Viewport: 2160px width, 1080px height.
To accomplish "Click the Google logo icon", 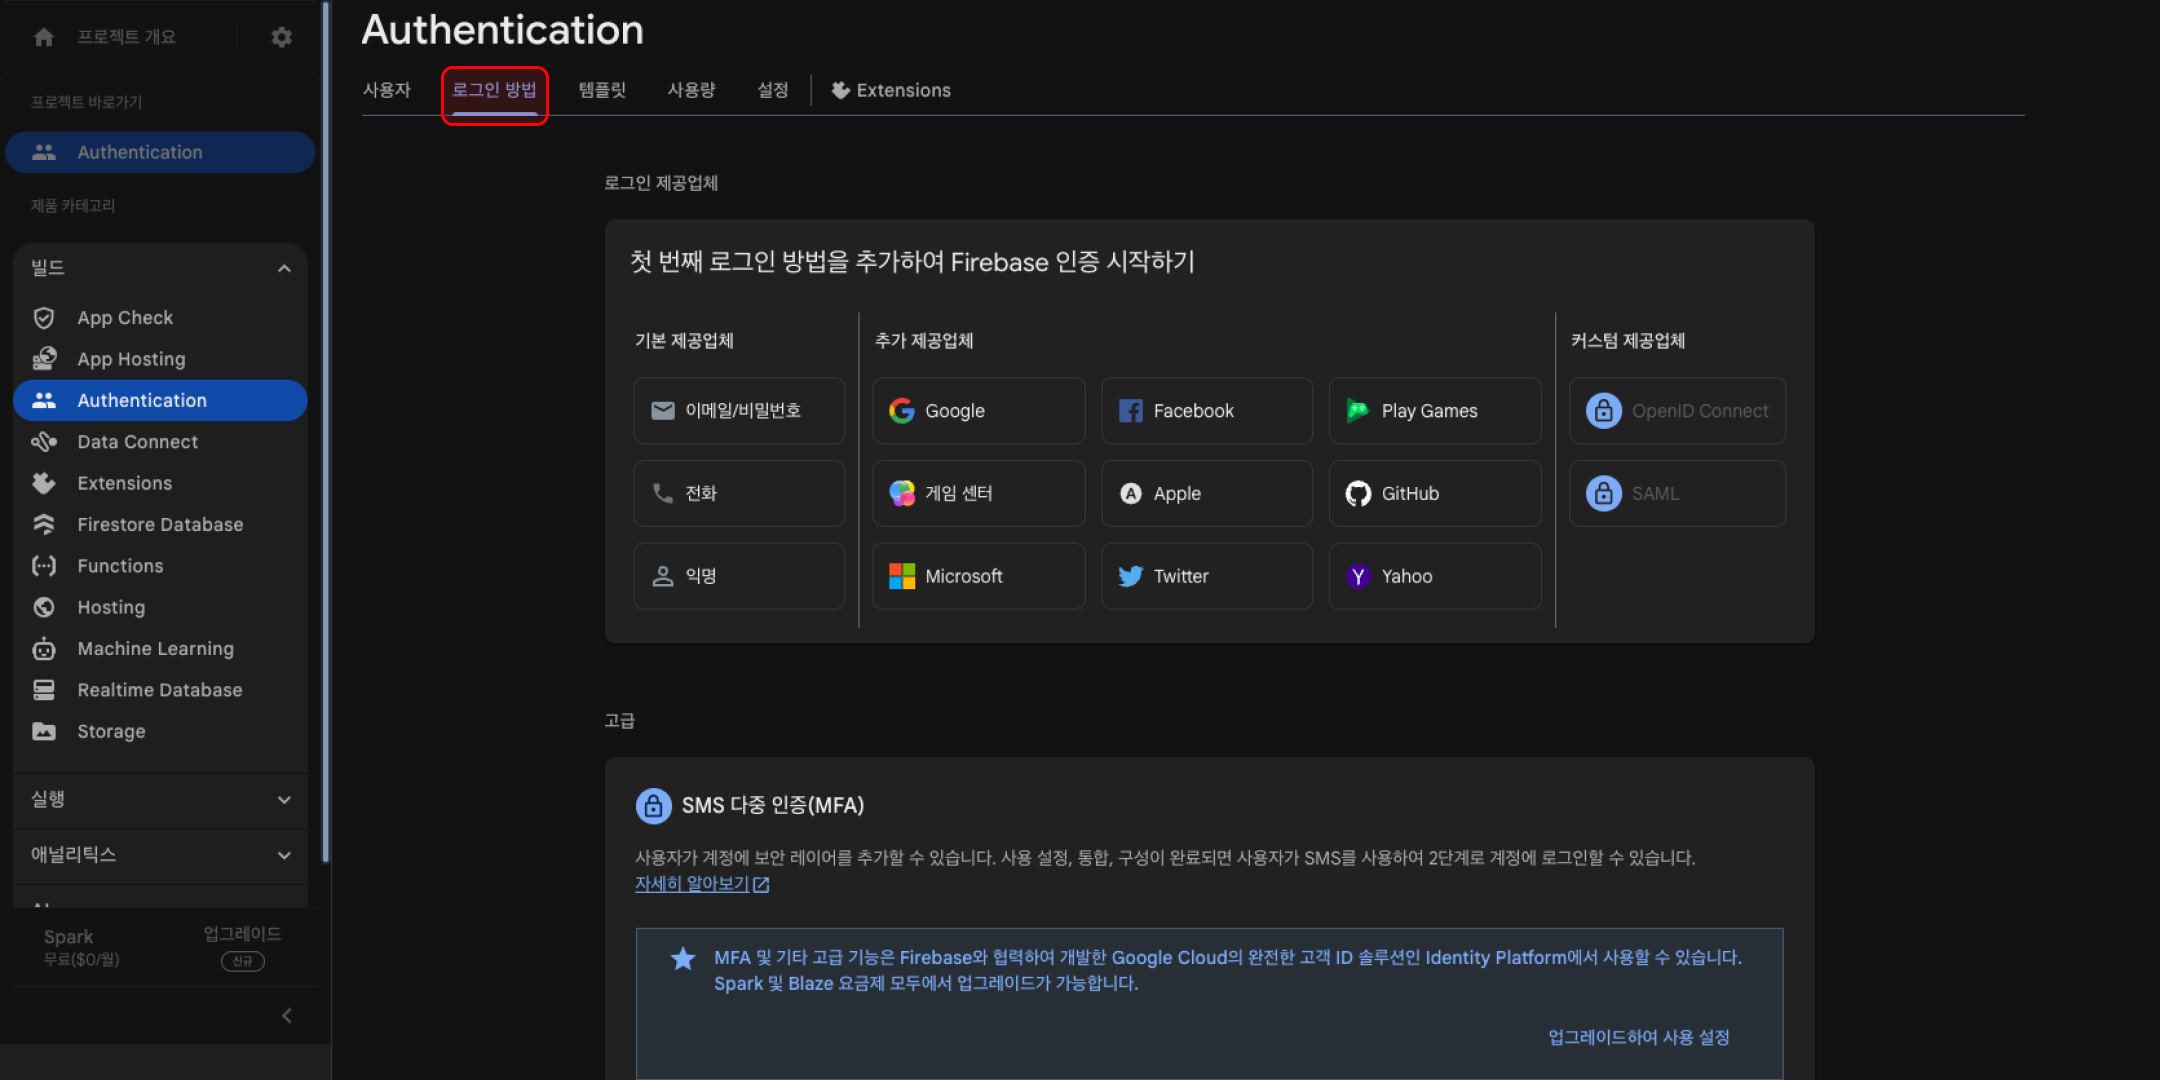I will point(902,411).
